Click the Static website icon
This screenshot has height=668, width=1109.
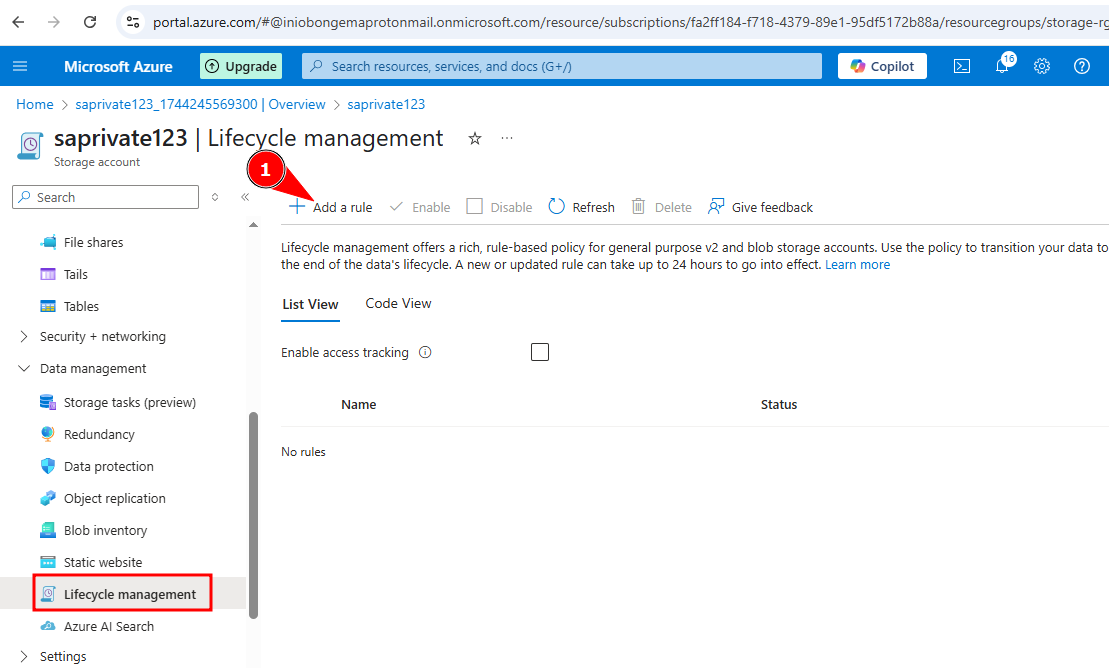48,563
